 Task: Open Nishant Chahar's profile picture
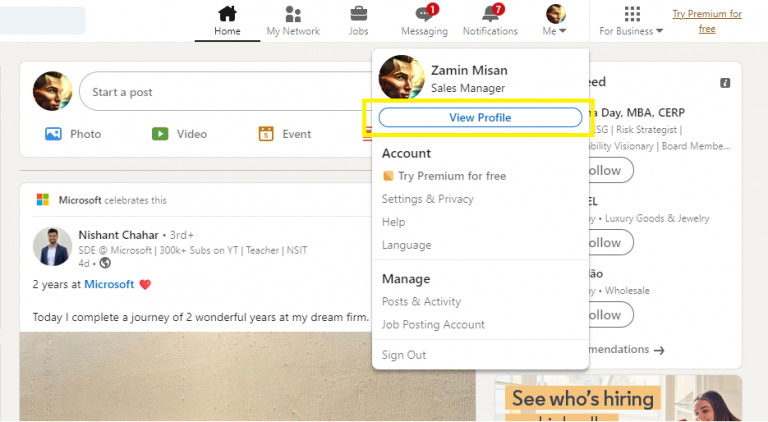[x=52, y=246]
